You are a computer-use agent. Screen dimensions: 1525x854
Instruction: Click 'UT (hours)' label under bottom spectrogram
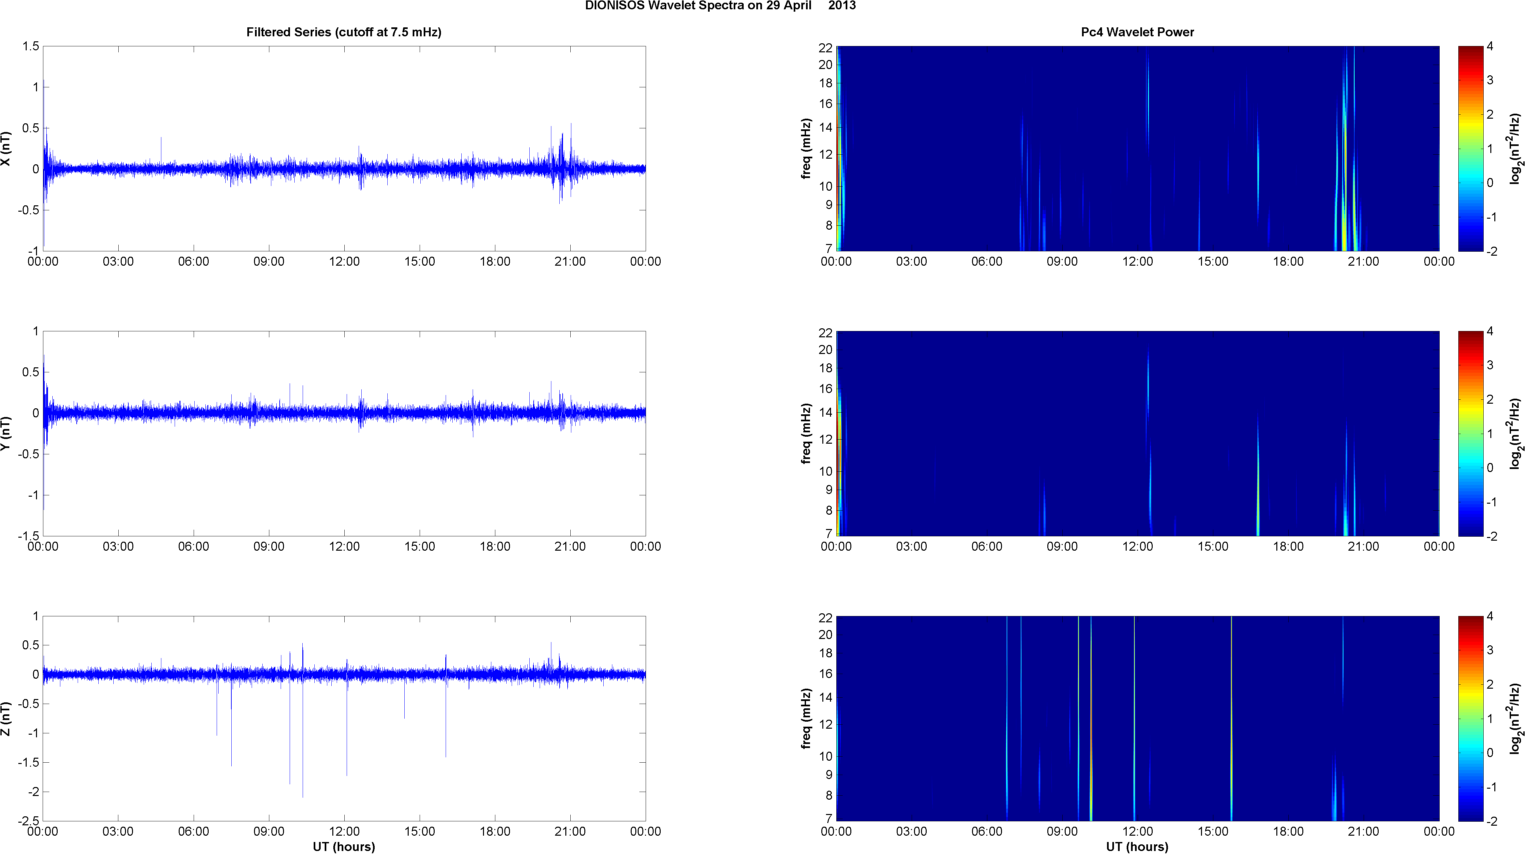[x=1137, y=847]
